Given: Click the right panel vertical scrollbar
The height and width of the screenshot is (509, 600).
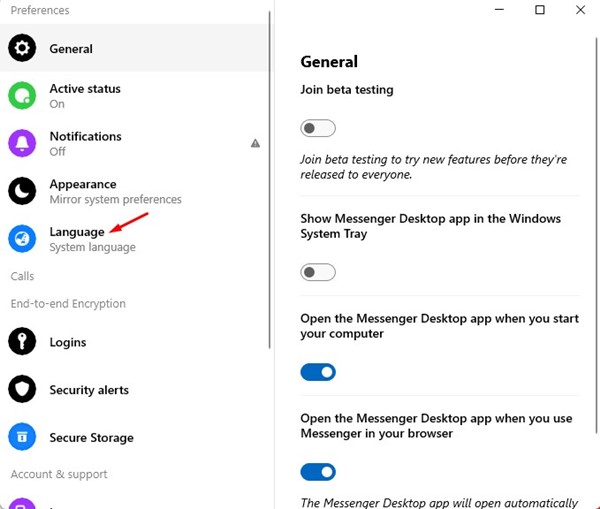Looking at the screenshot, I should [x=596, y=235].
